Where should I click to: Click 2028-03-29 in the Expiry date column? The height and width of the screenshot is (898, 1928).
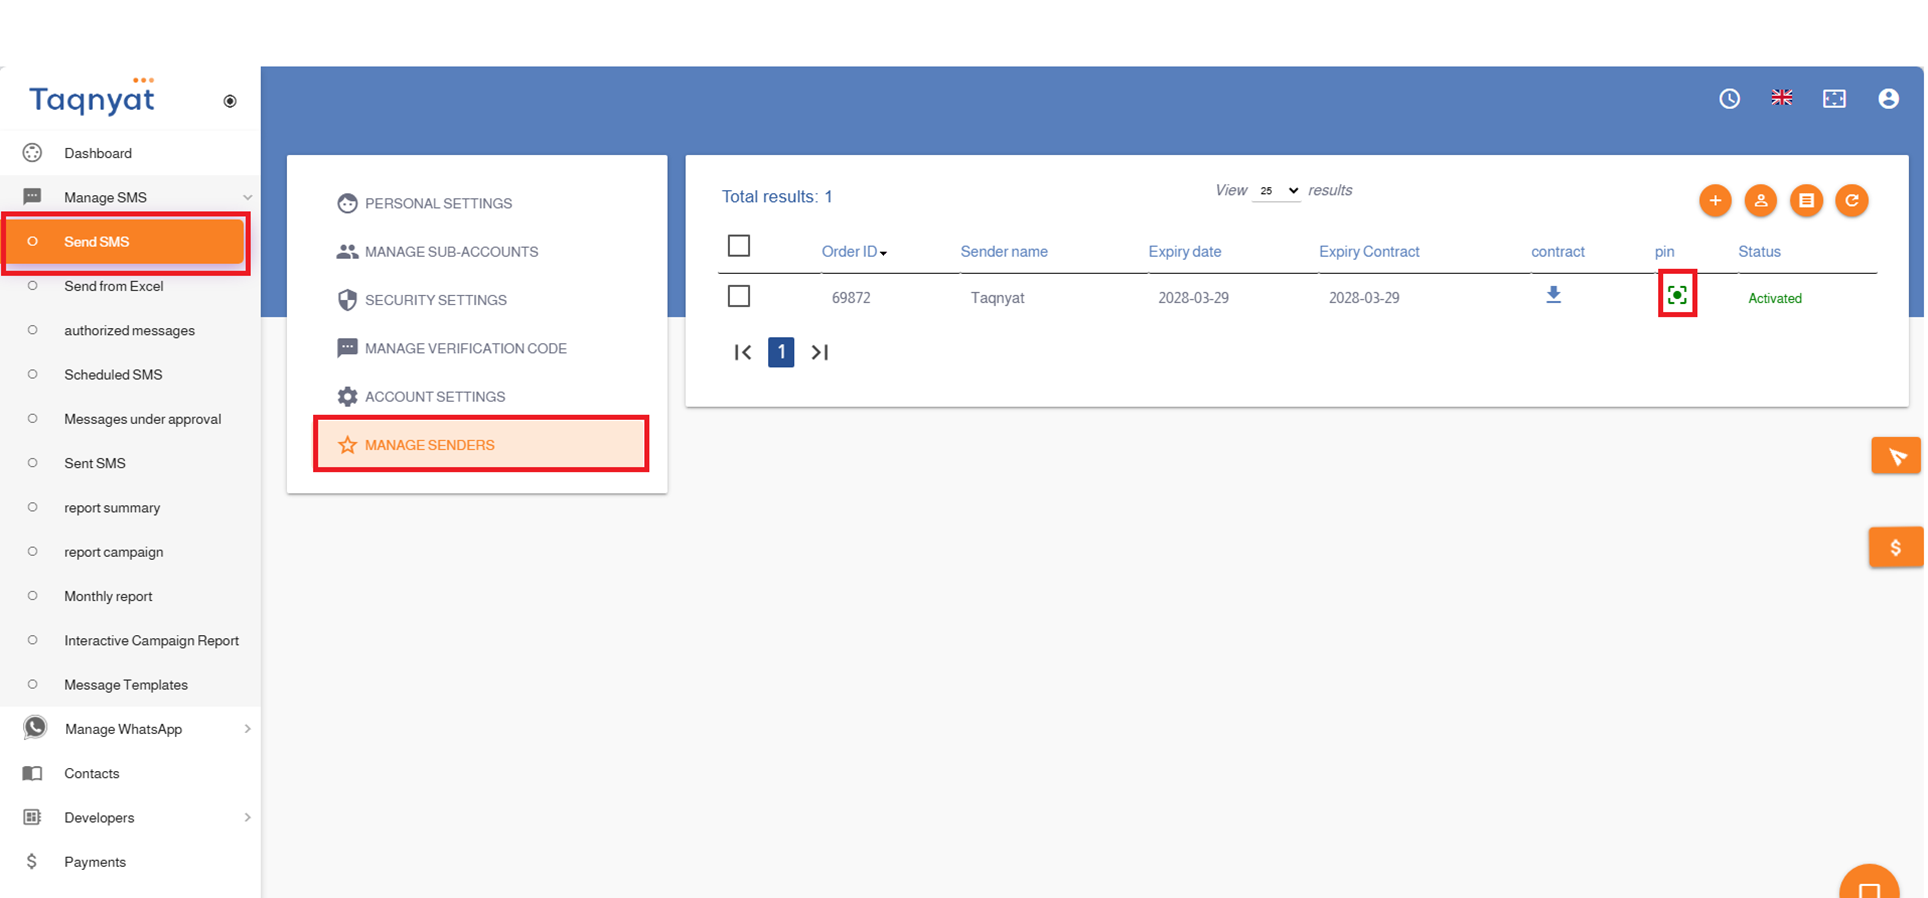tap(1193, 298)
